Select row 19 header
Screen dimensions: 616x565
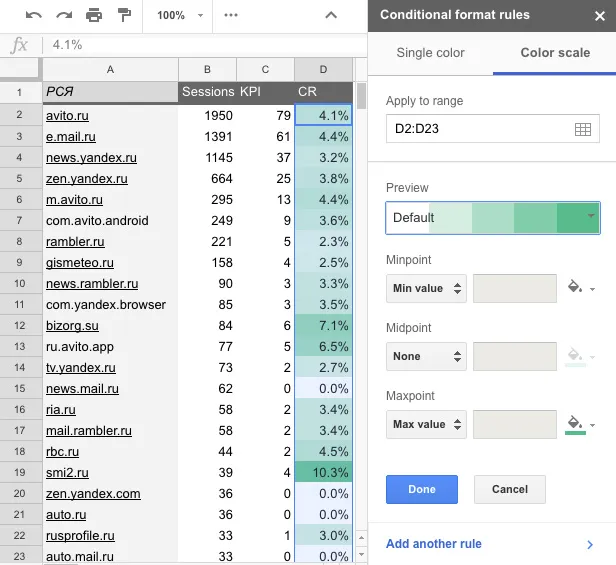21,473
